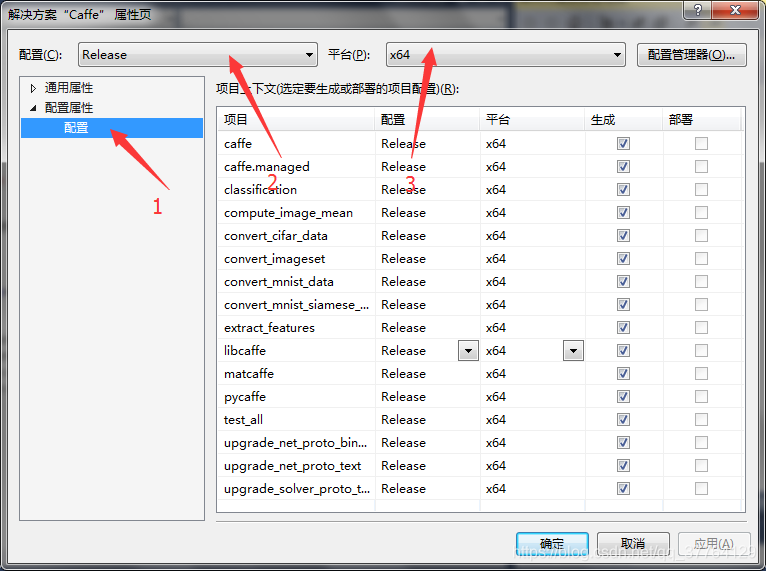The image size is (766, 571).
Task: Select the classification project name
Action: tap(260, 190)
